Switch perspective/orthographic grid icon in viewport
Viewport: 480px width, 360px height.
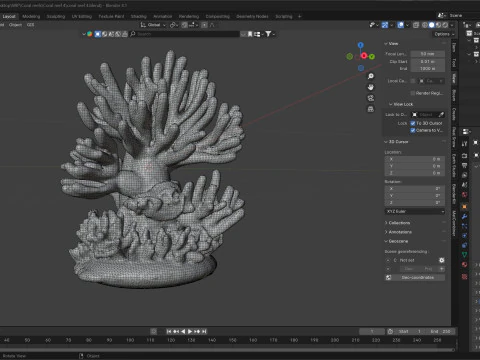[371, 109]
